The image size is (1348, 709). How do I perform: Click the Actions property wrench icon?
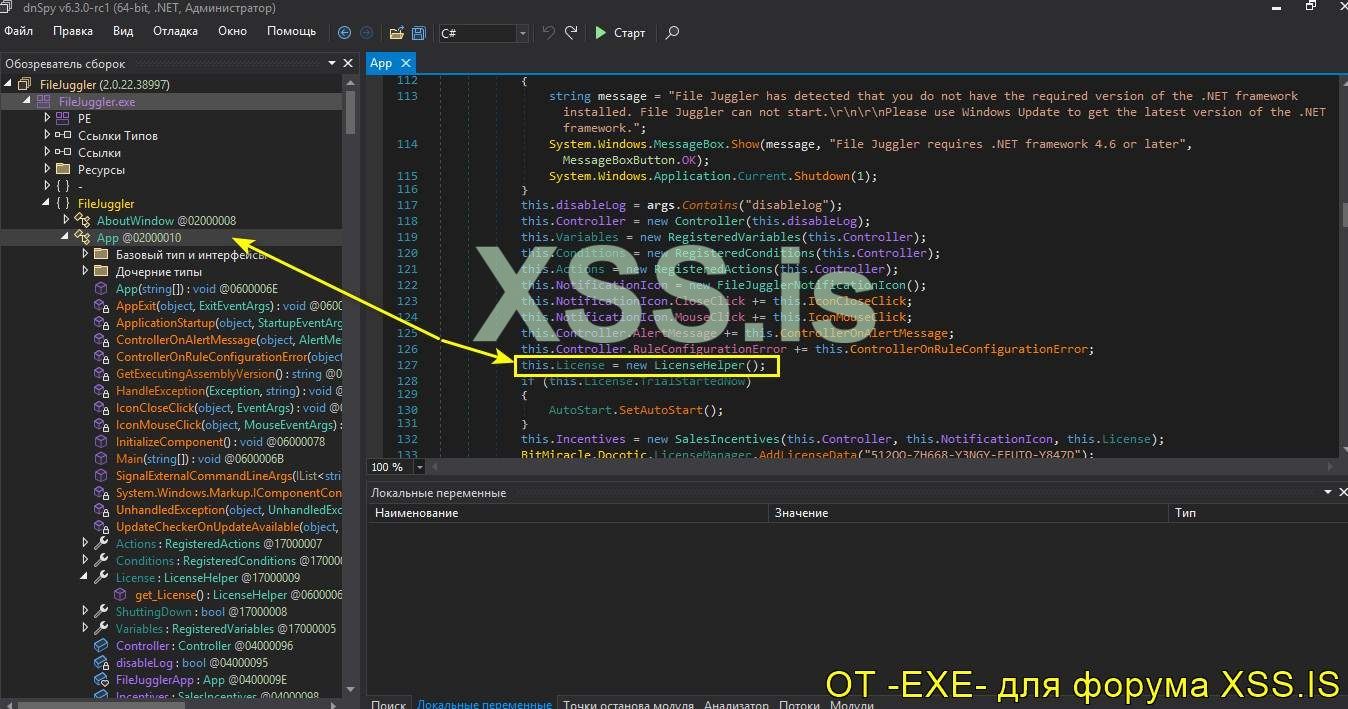click(101, 543)
